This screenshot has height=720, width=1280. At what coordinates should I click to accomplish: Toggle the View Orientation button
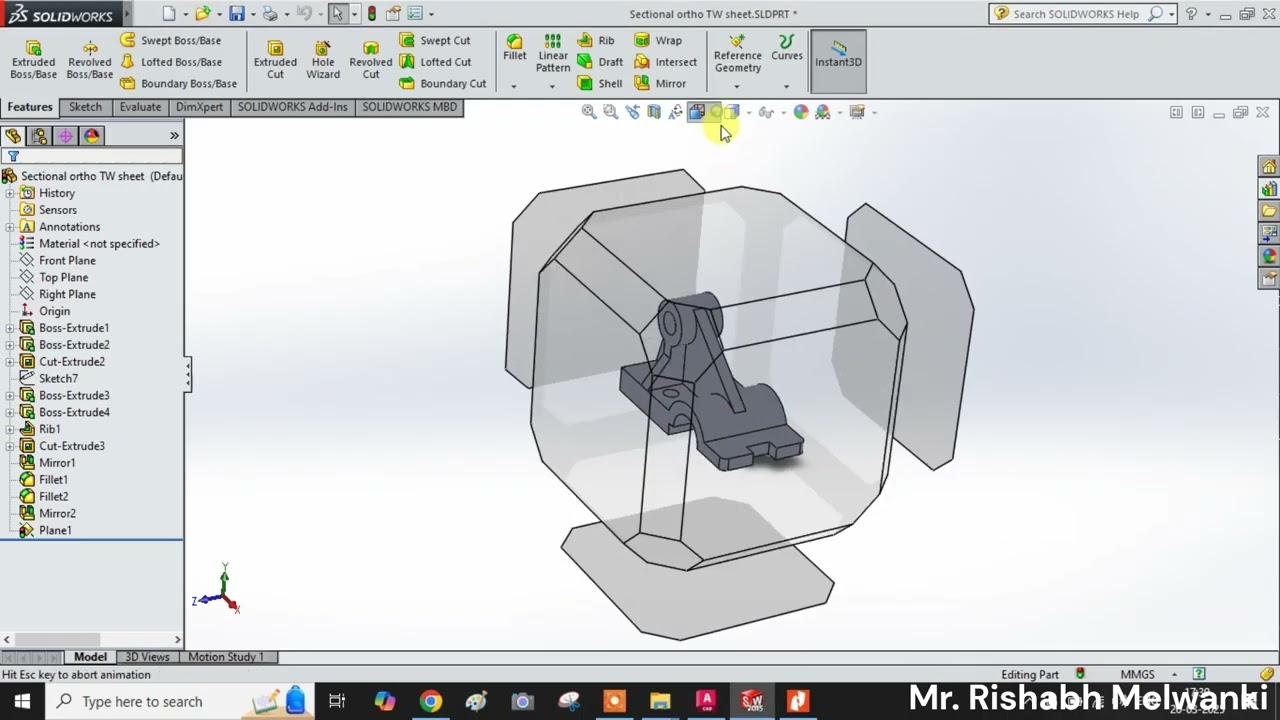[x=697, y=112]
